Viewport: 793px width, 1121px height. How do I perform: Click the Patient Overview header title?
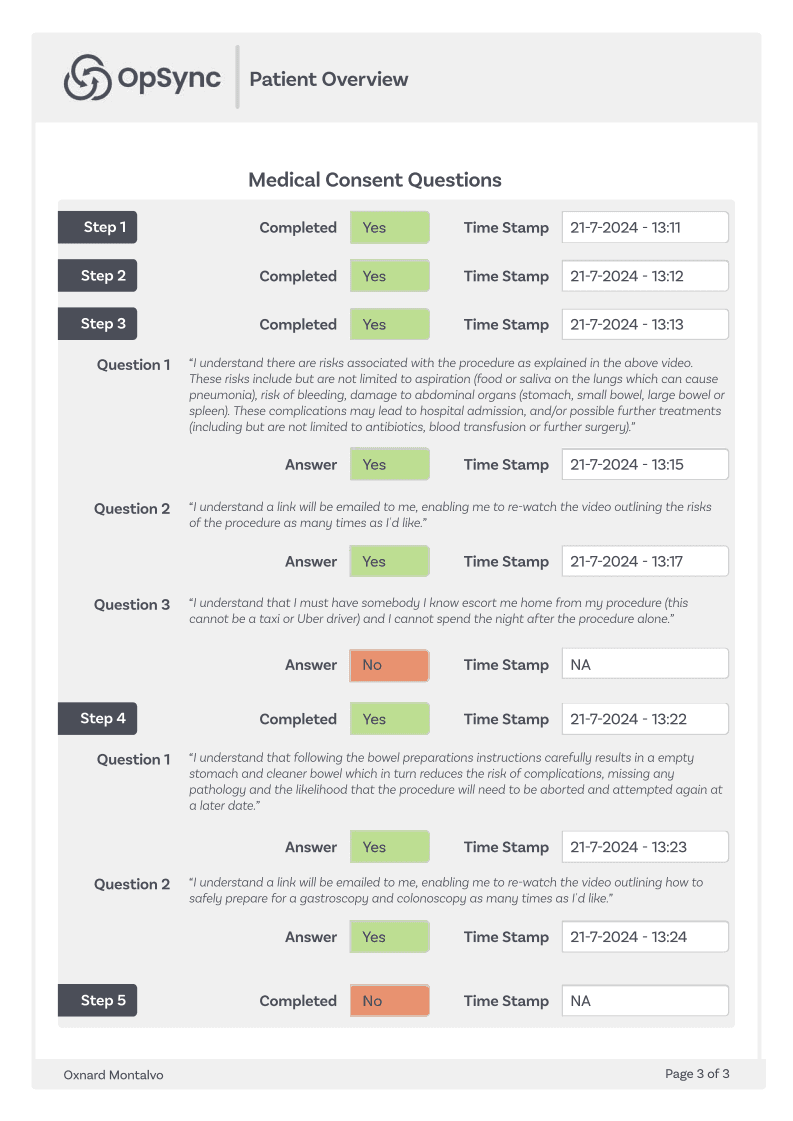[x=329, y=79]
